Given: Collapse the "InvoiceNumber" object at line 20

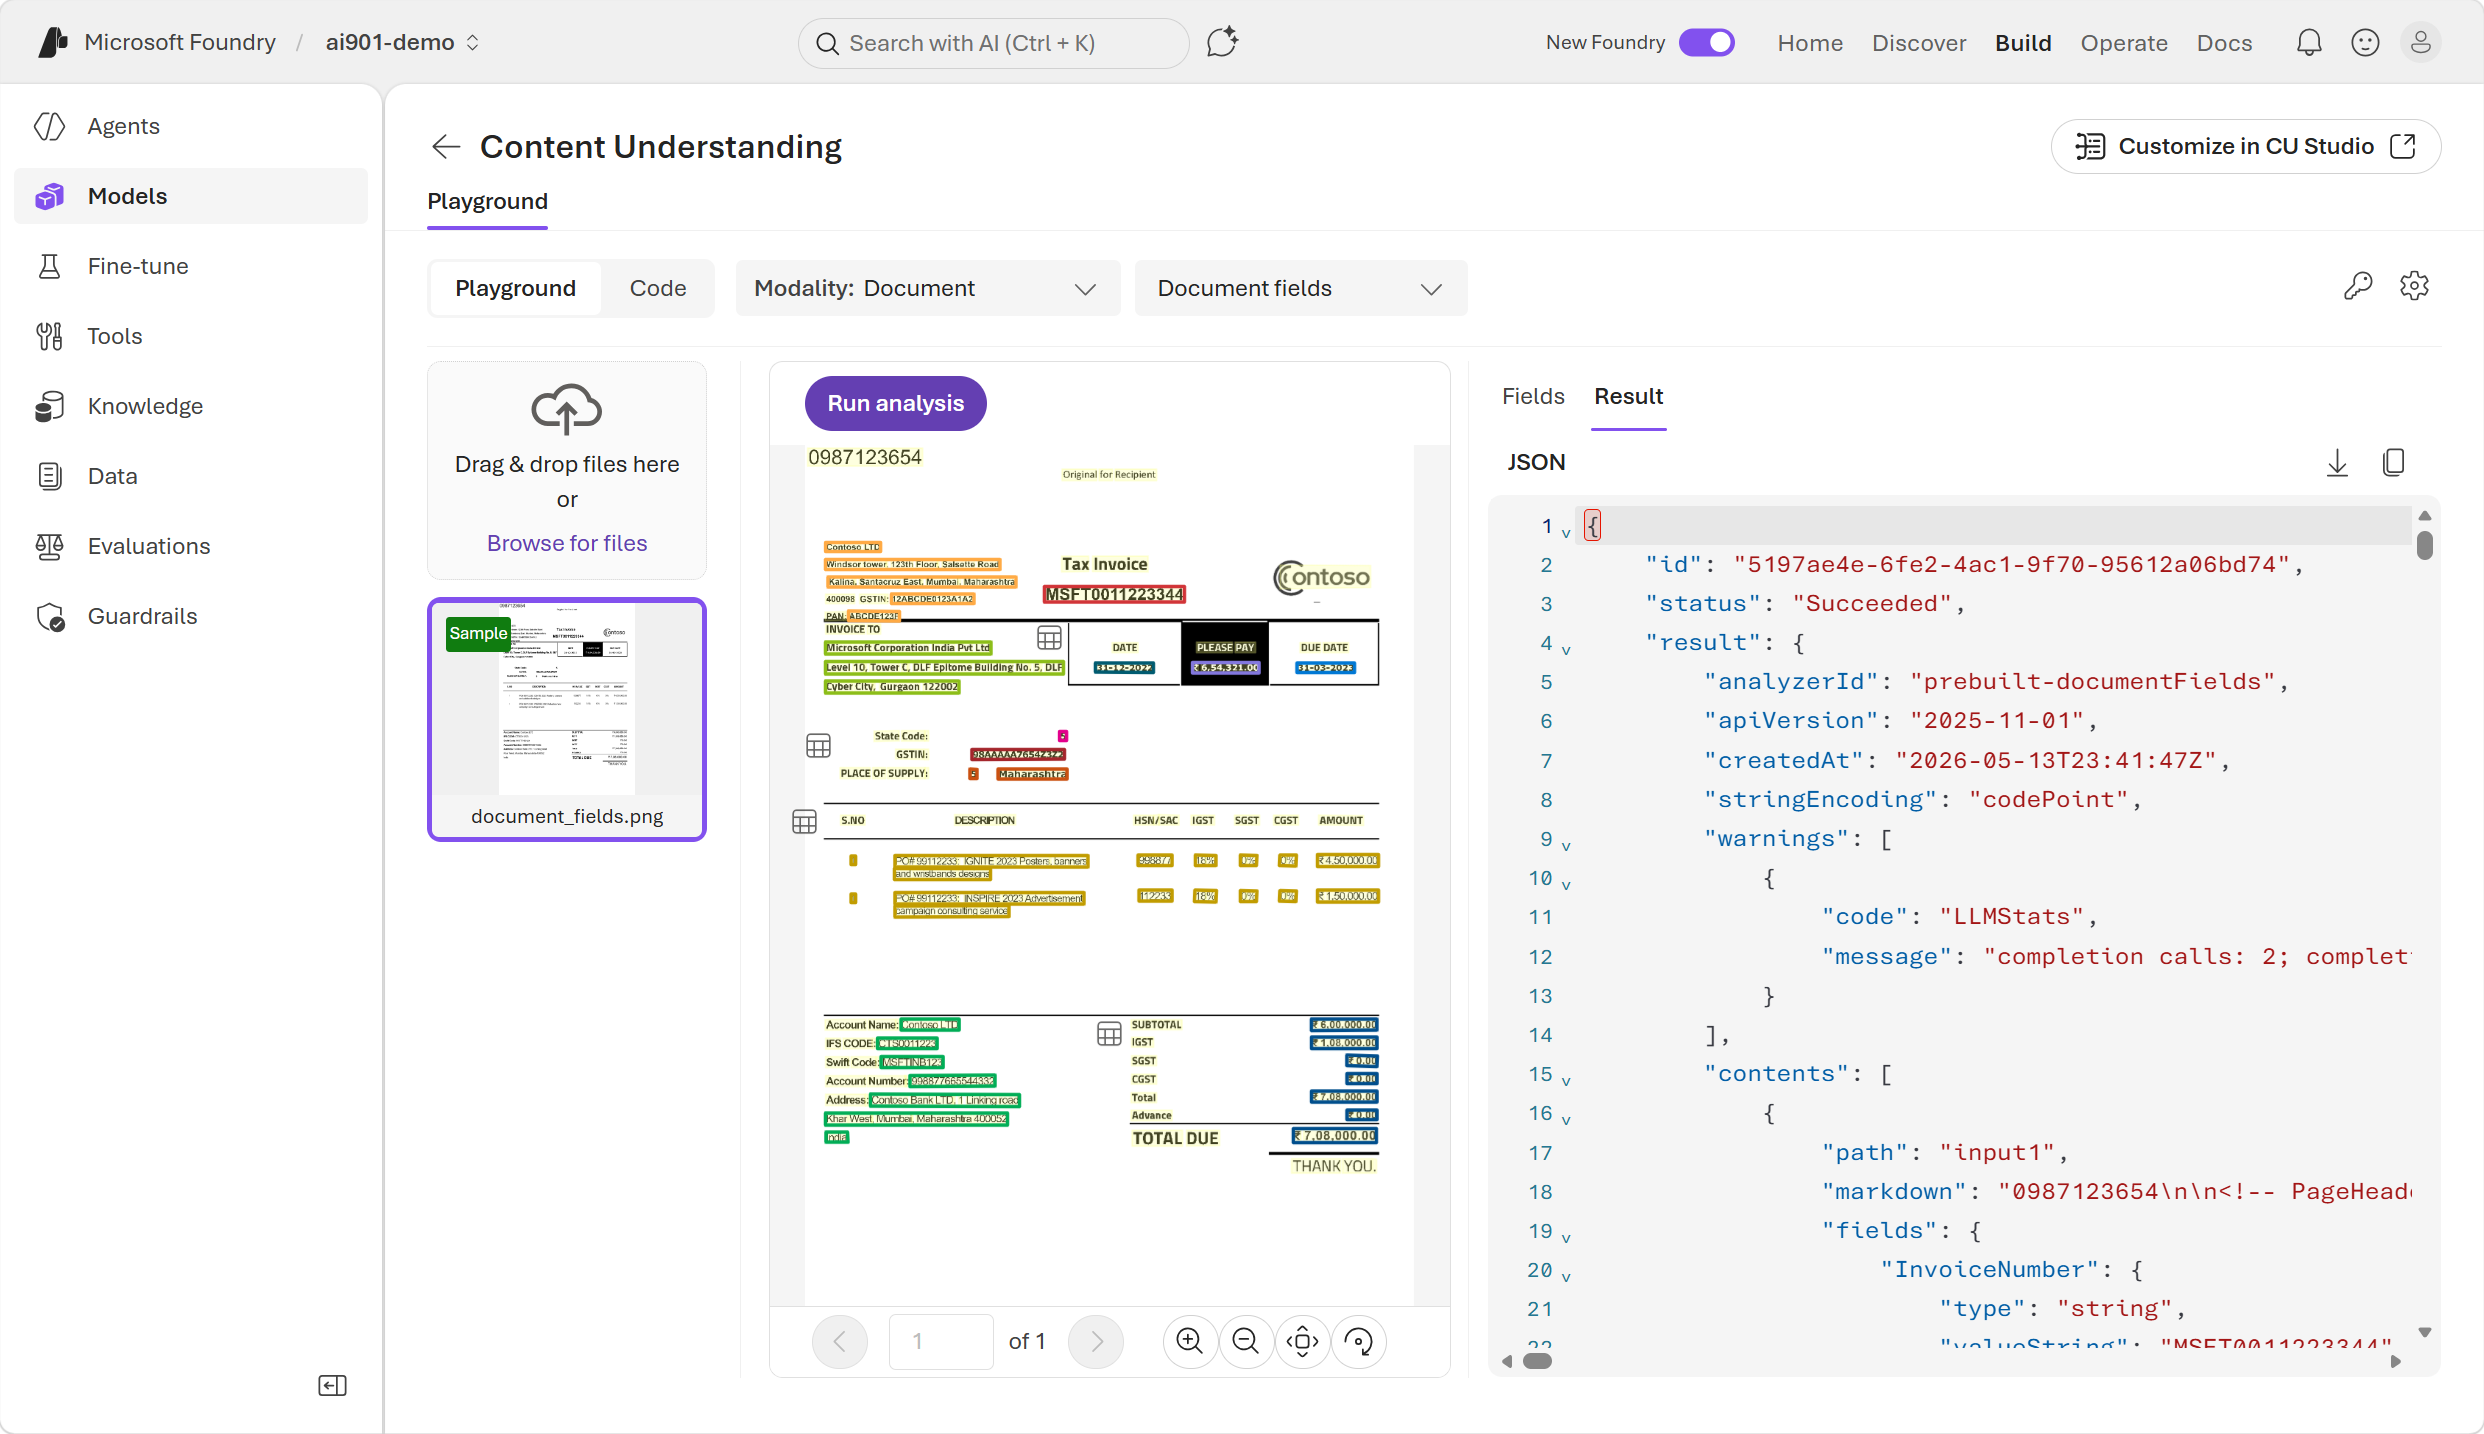Looking at the screenshot, I should coord(1566,1277).
